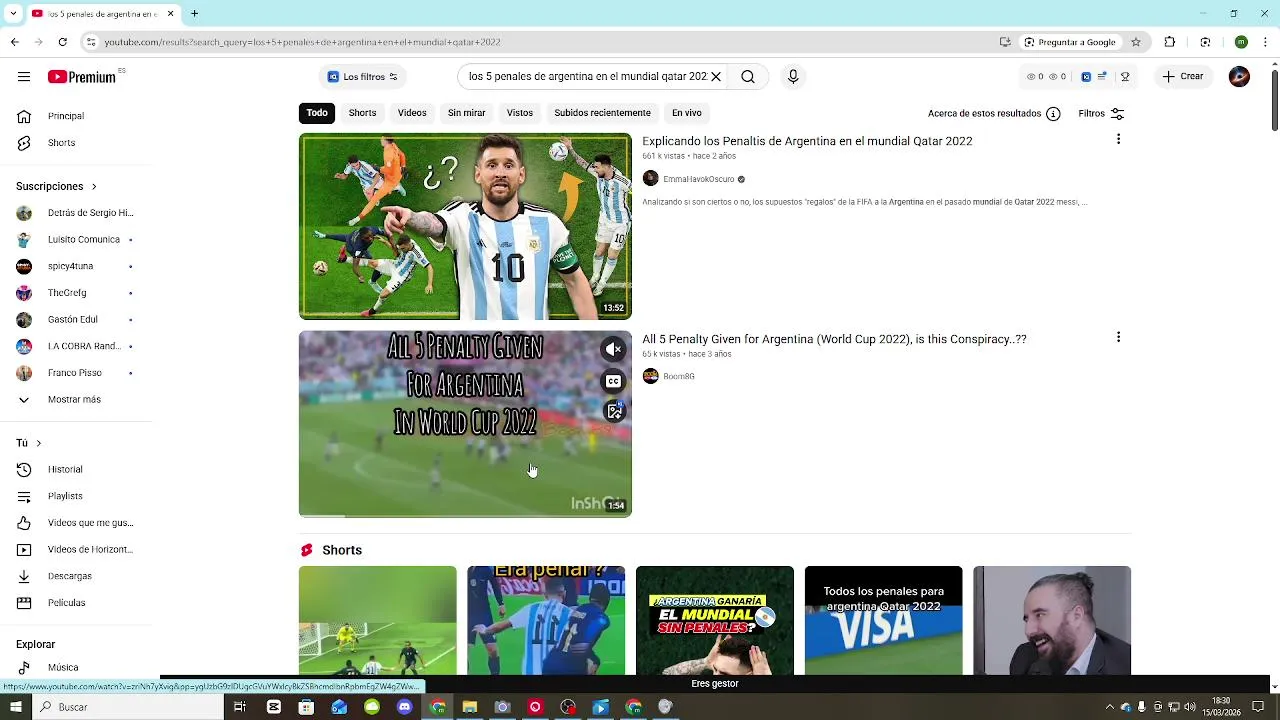1280x720 pixels.
Task: Expand Mostrar más subscriptions
Action: pos(75,399)
